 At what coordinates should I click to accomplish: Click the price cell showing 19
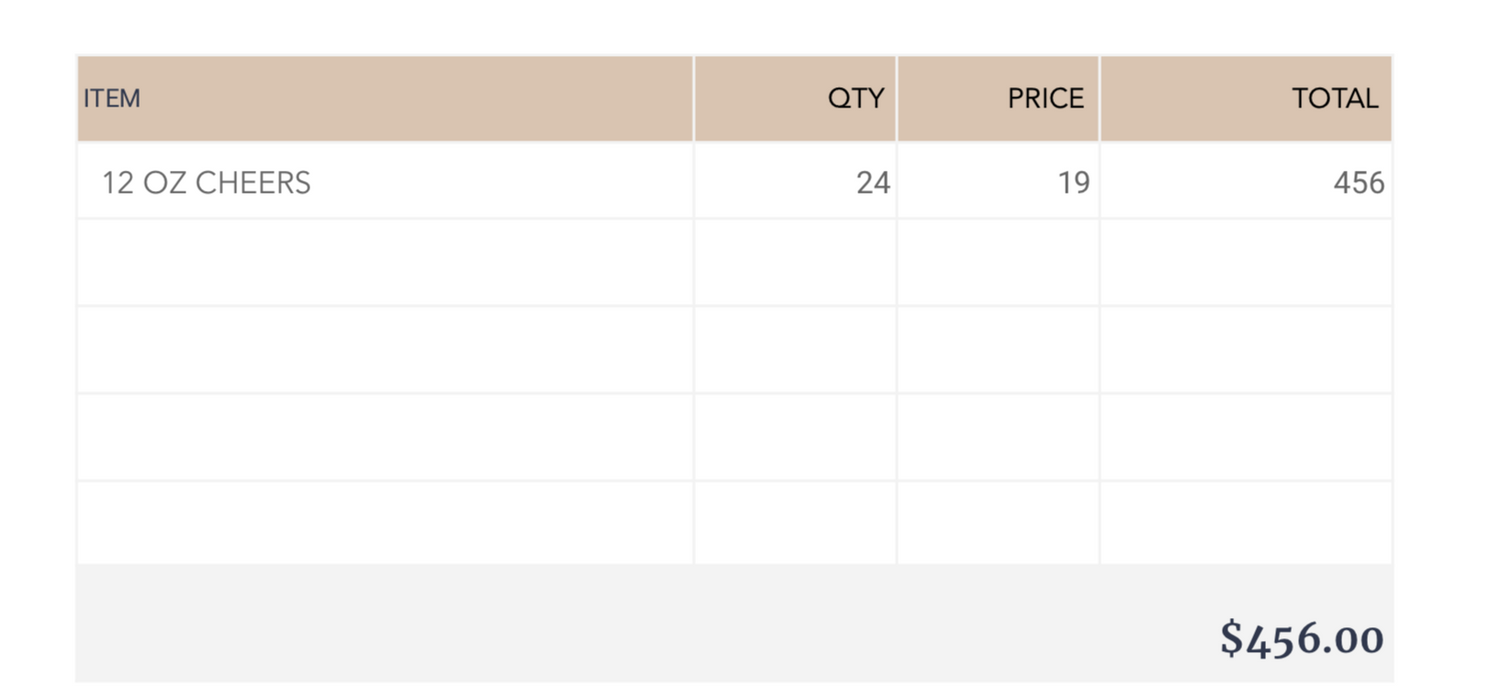(998, 181)
